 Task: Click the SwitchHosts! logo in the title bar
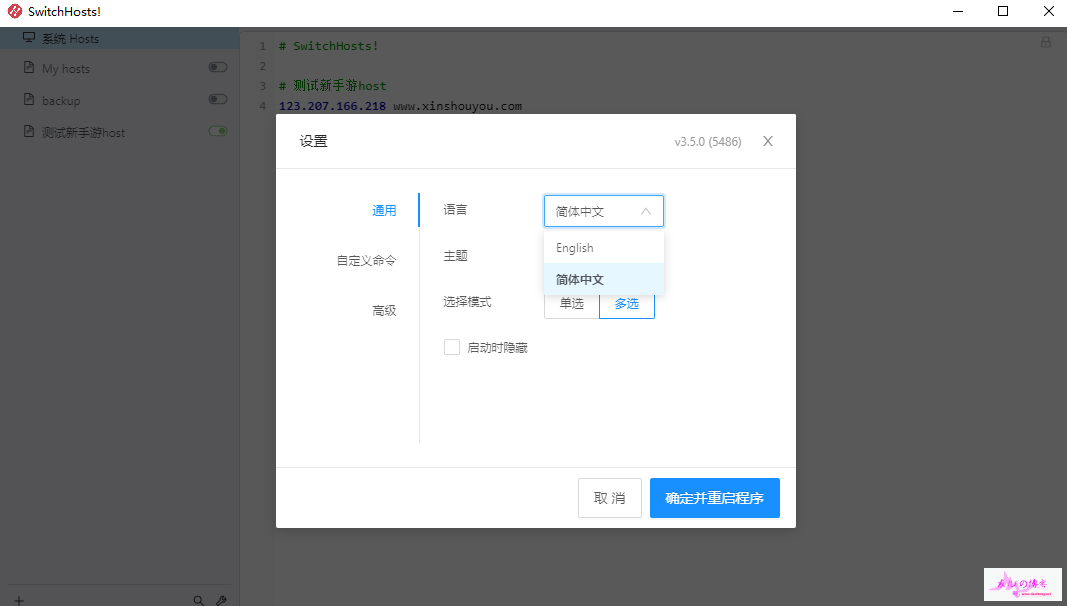pyautogui.click(x=14, y=12)
